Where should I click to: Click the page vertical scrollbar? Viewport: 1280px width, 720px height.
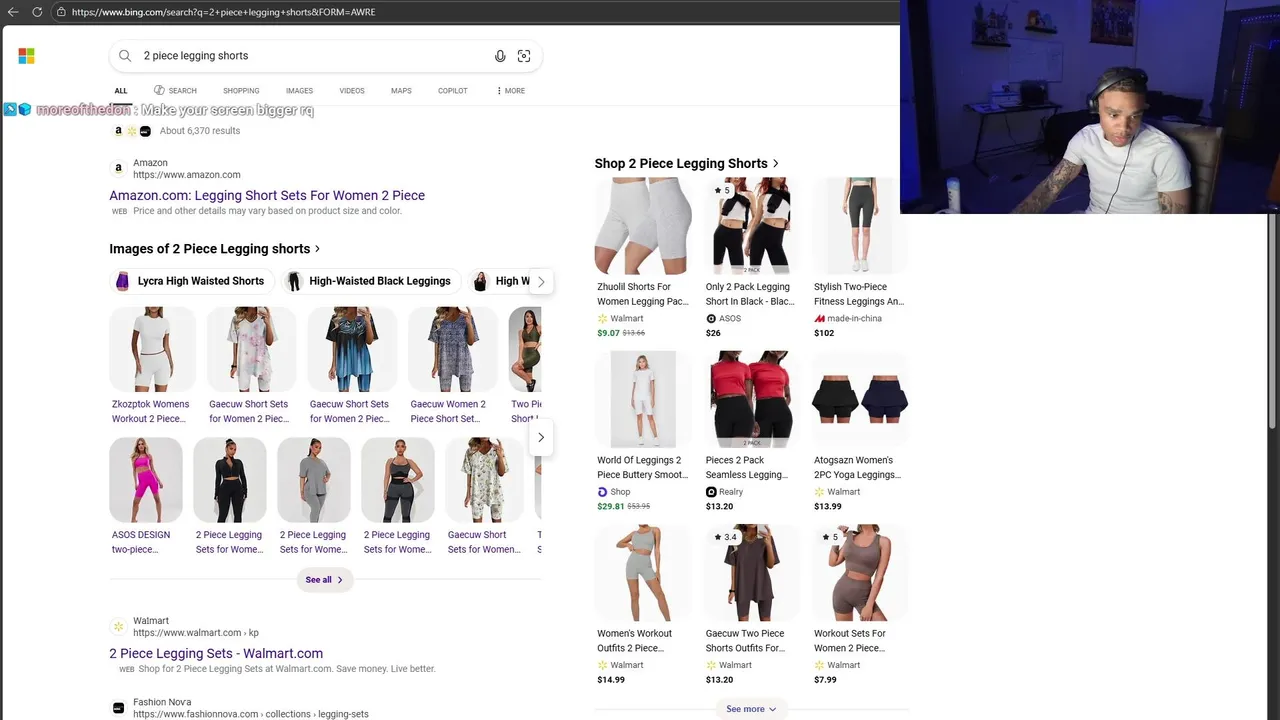(x=1273, y=320)
